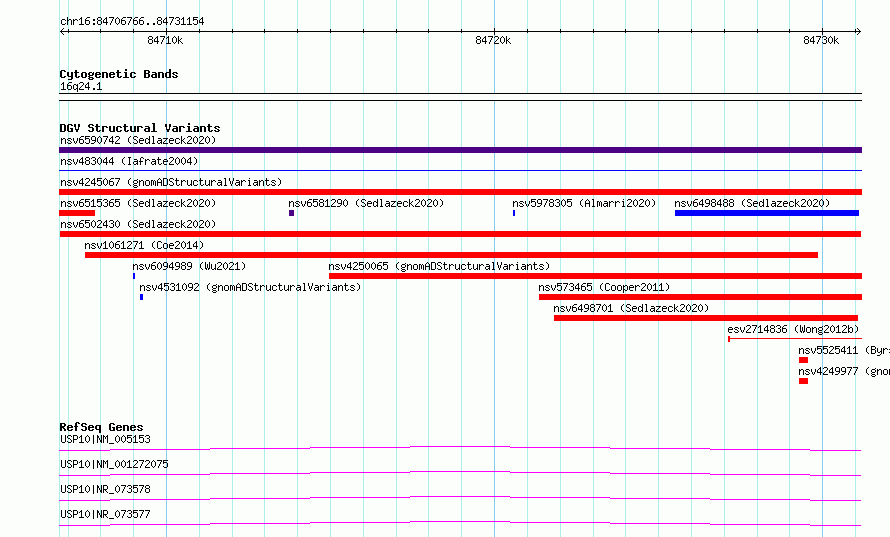Click the USP10|NR_073578 gene label
This screenshot has height=537, width=890.
[105, 489]
